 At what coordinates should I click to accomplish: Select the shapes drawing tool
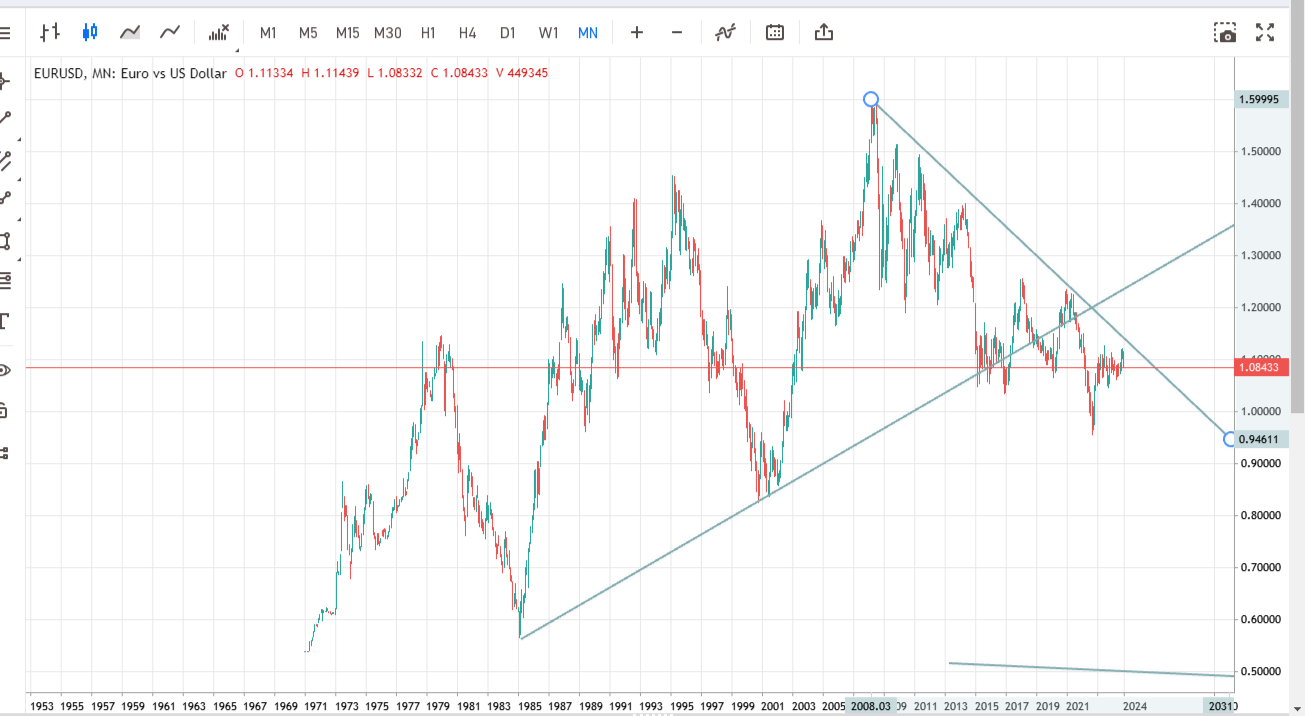click(x=5, y=240)
